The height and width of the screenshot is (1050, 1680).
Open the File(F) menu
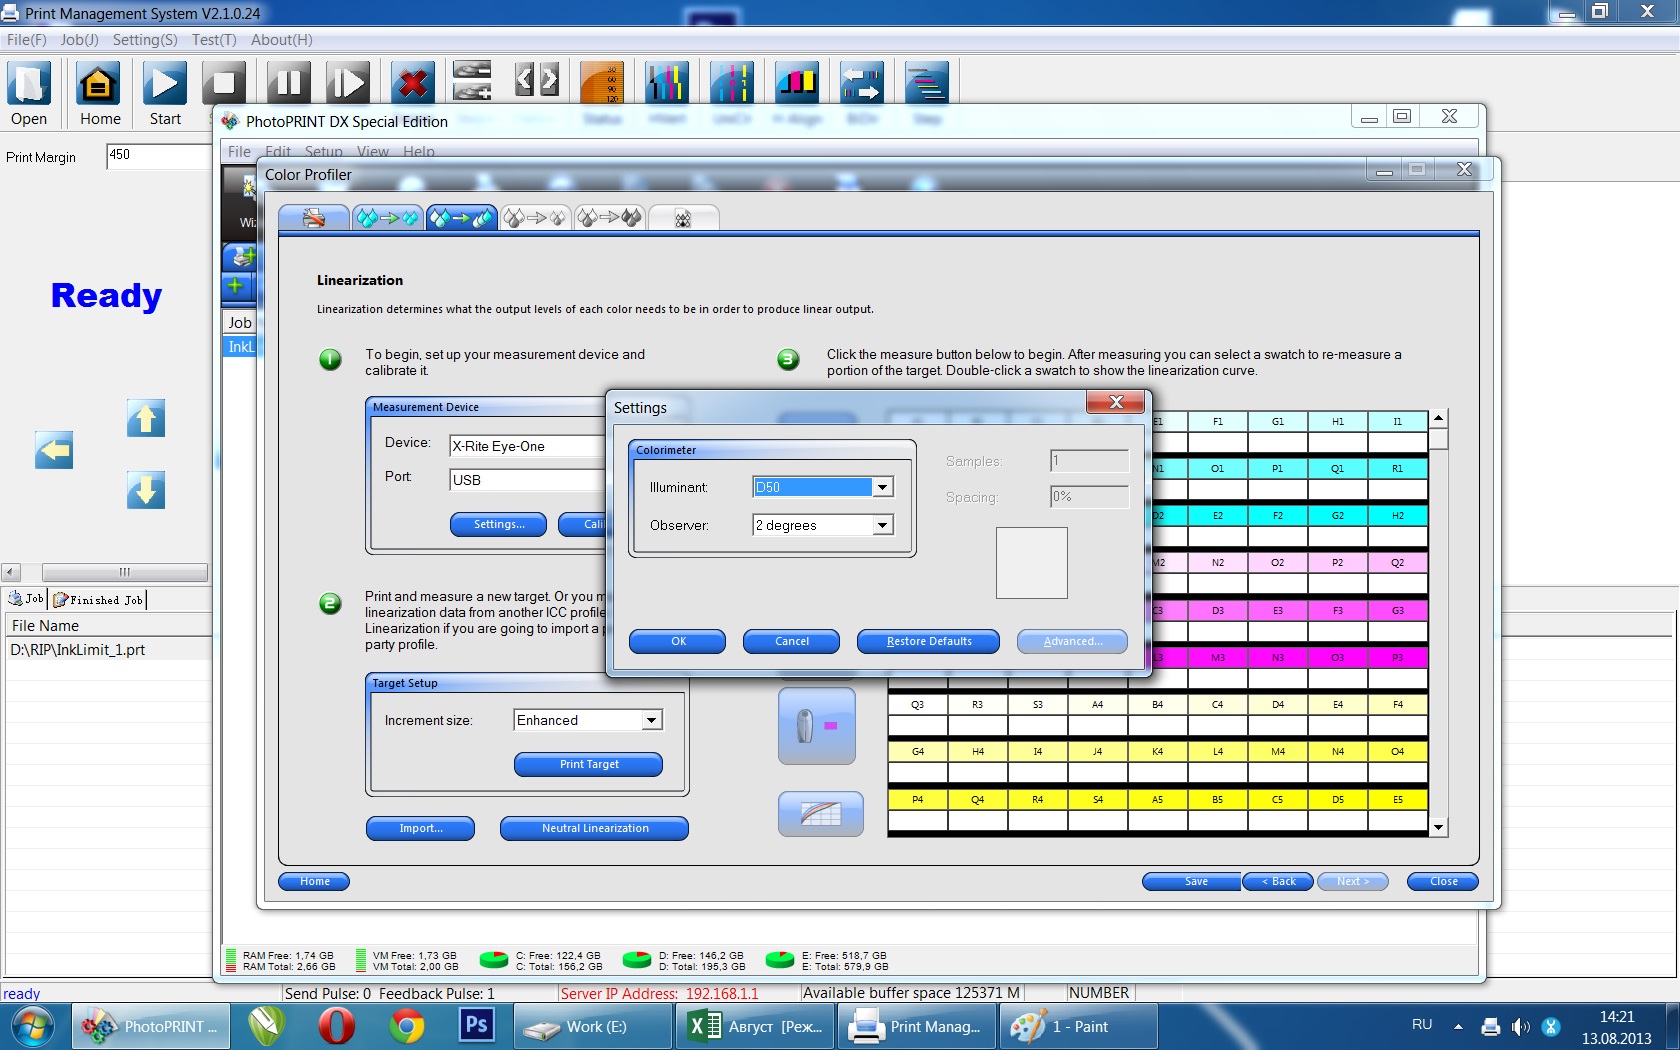27,40
